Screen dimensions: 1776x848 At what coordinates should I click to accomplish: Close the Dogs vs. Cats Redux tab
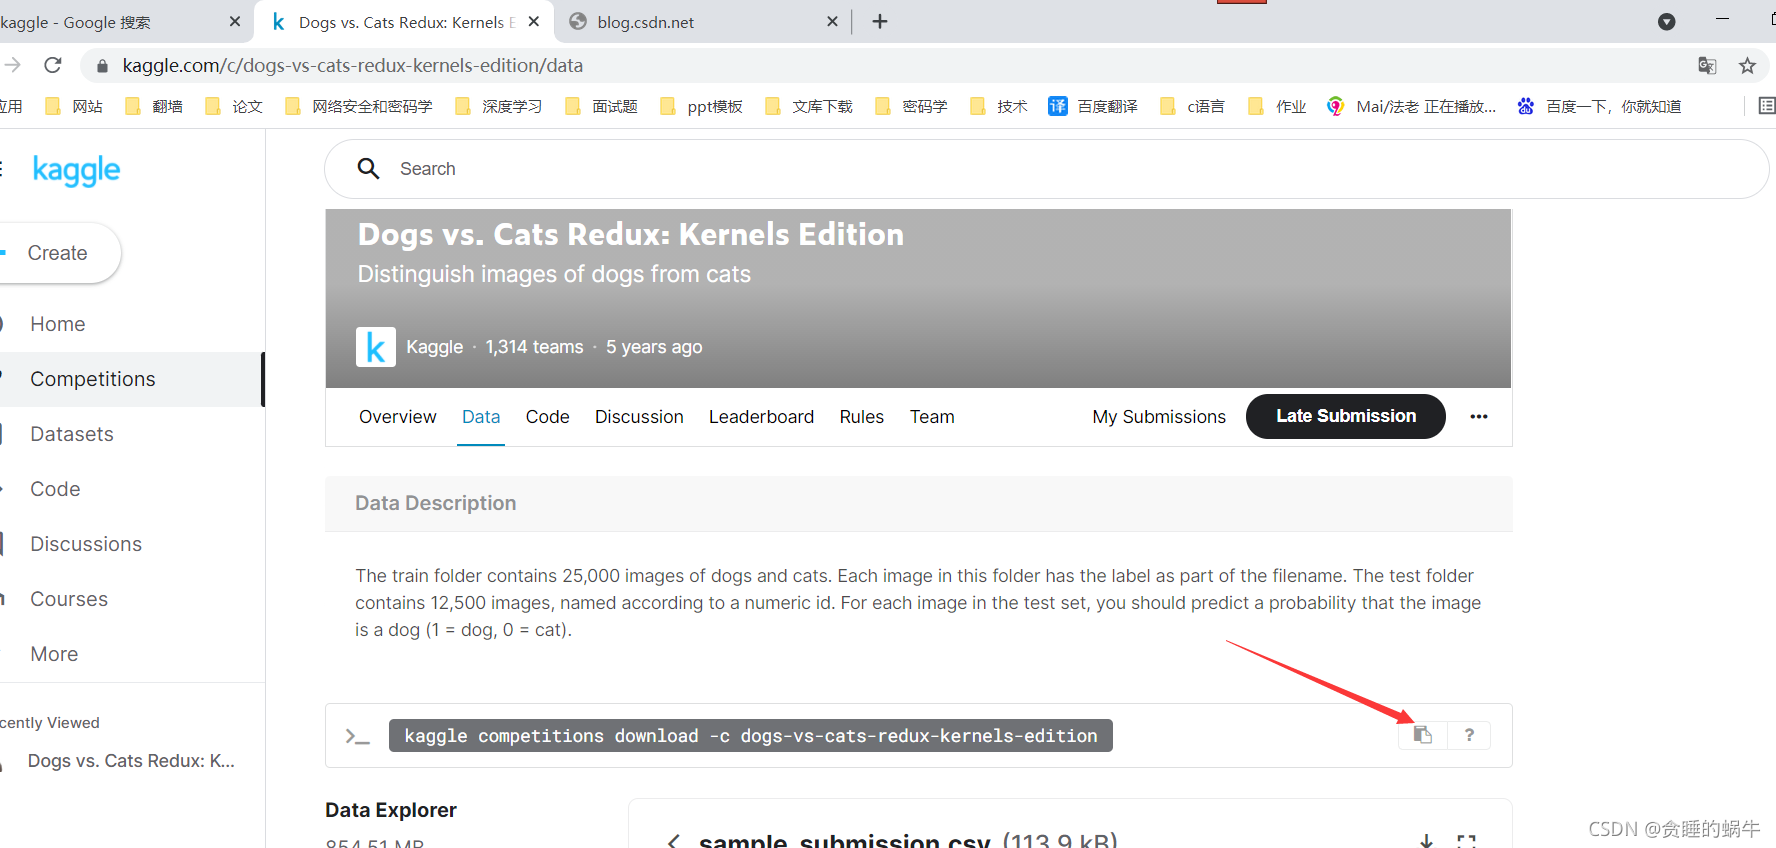pyautogui.click(x=534, y=21)
